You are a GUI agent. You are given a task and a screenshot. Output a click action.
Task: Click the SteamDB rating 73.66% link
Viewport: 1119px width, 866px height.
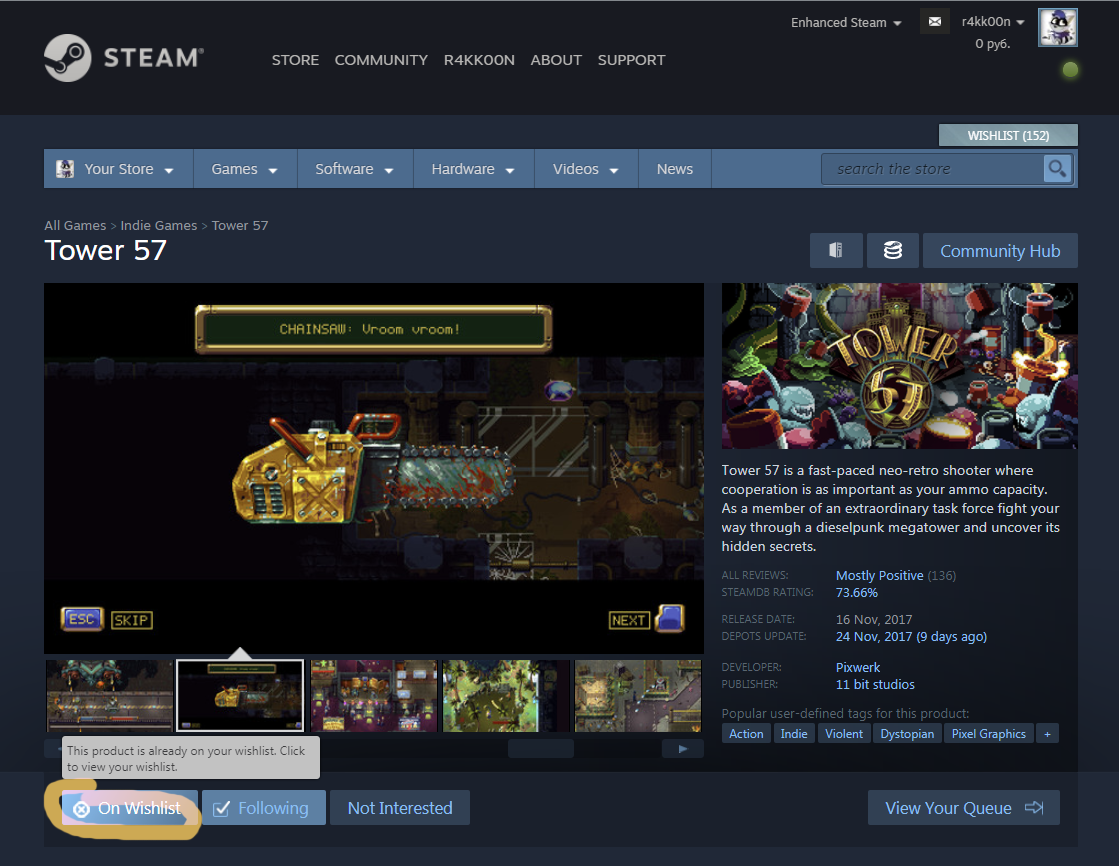click(x=856, y=593)
